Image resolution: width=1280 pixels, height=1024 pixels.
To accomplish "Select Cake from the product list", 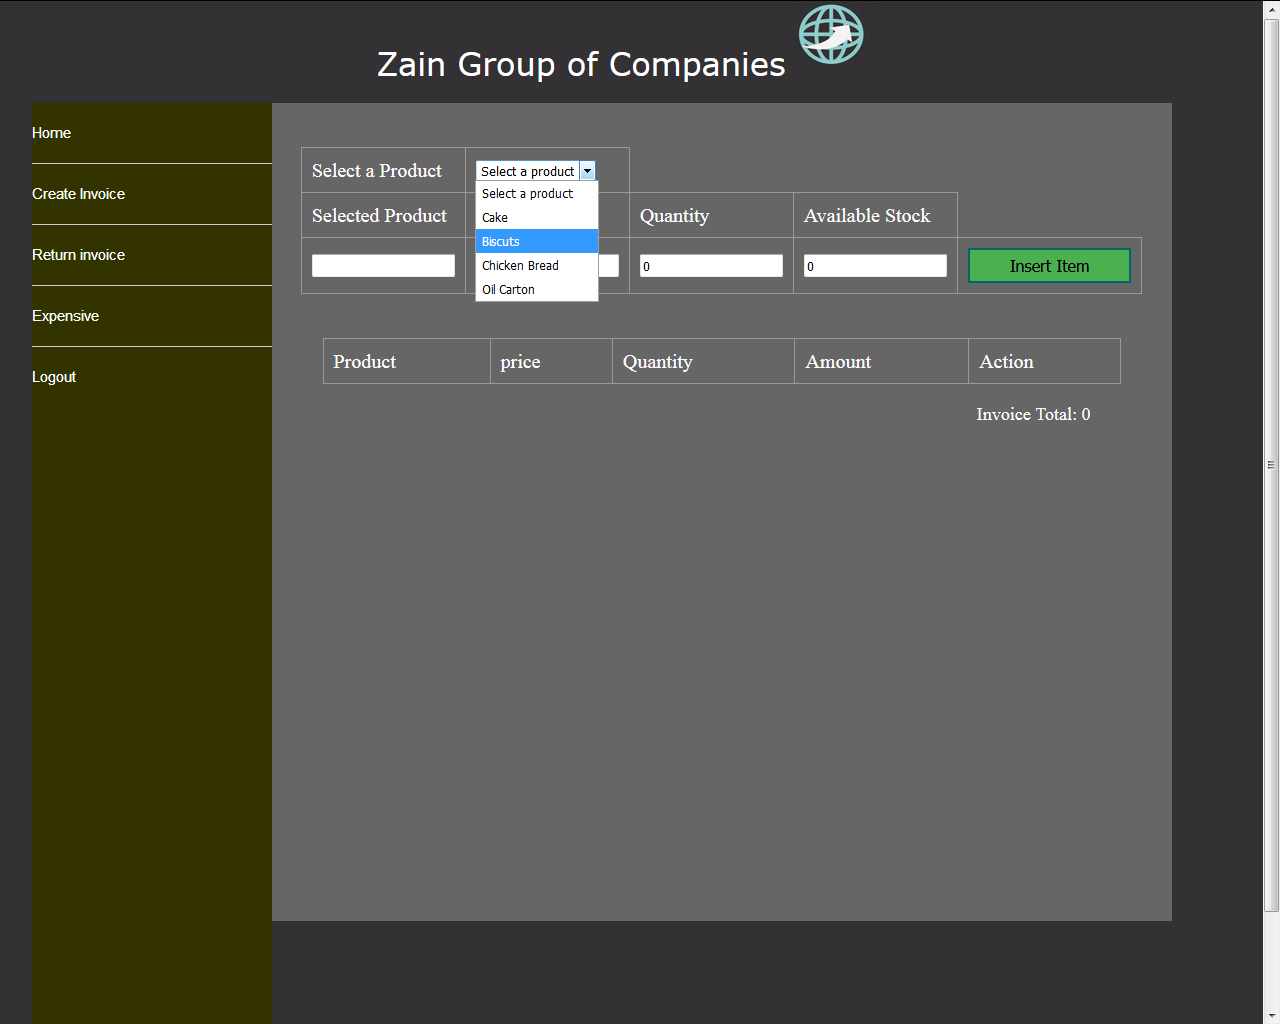I will [x=537, y=217].
